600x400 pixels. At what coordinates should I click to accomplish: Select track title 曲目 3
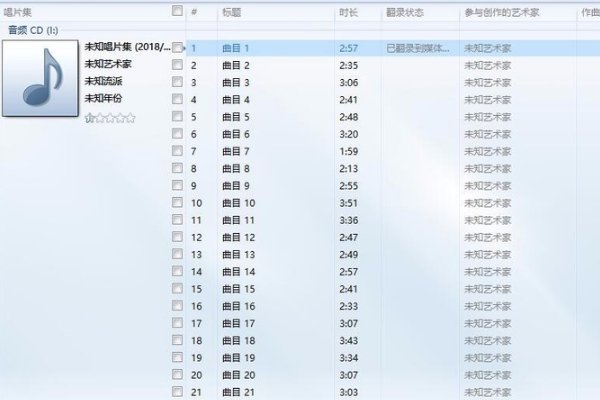(x=236, y=83)
